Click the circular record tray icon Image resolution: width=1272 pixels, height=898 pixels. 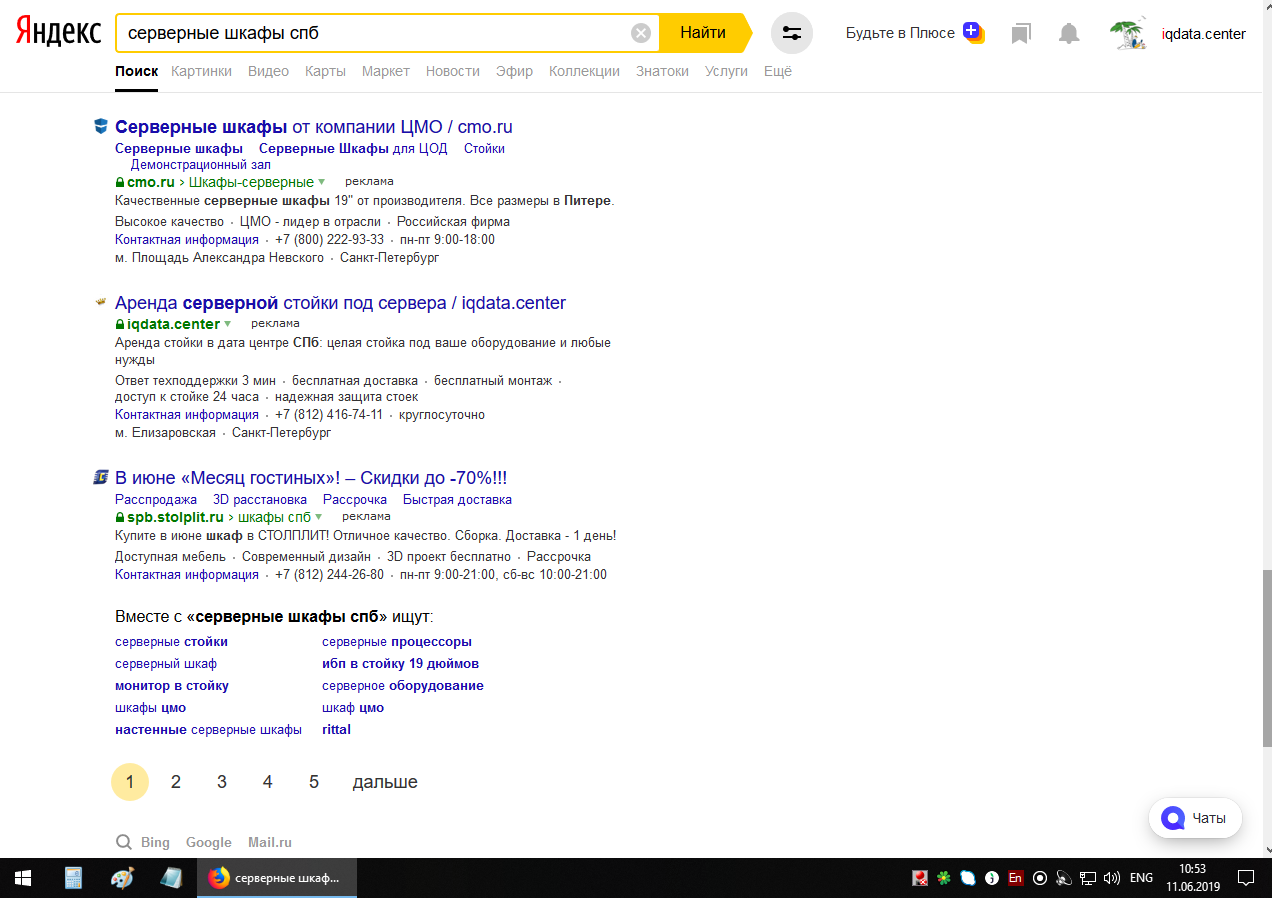click(x=1040, y=878)
